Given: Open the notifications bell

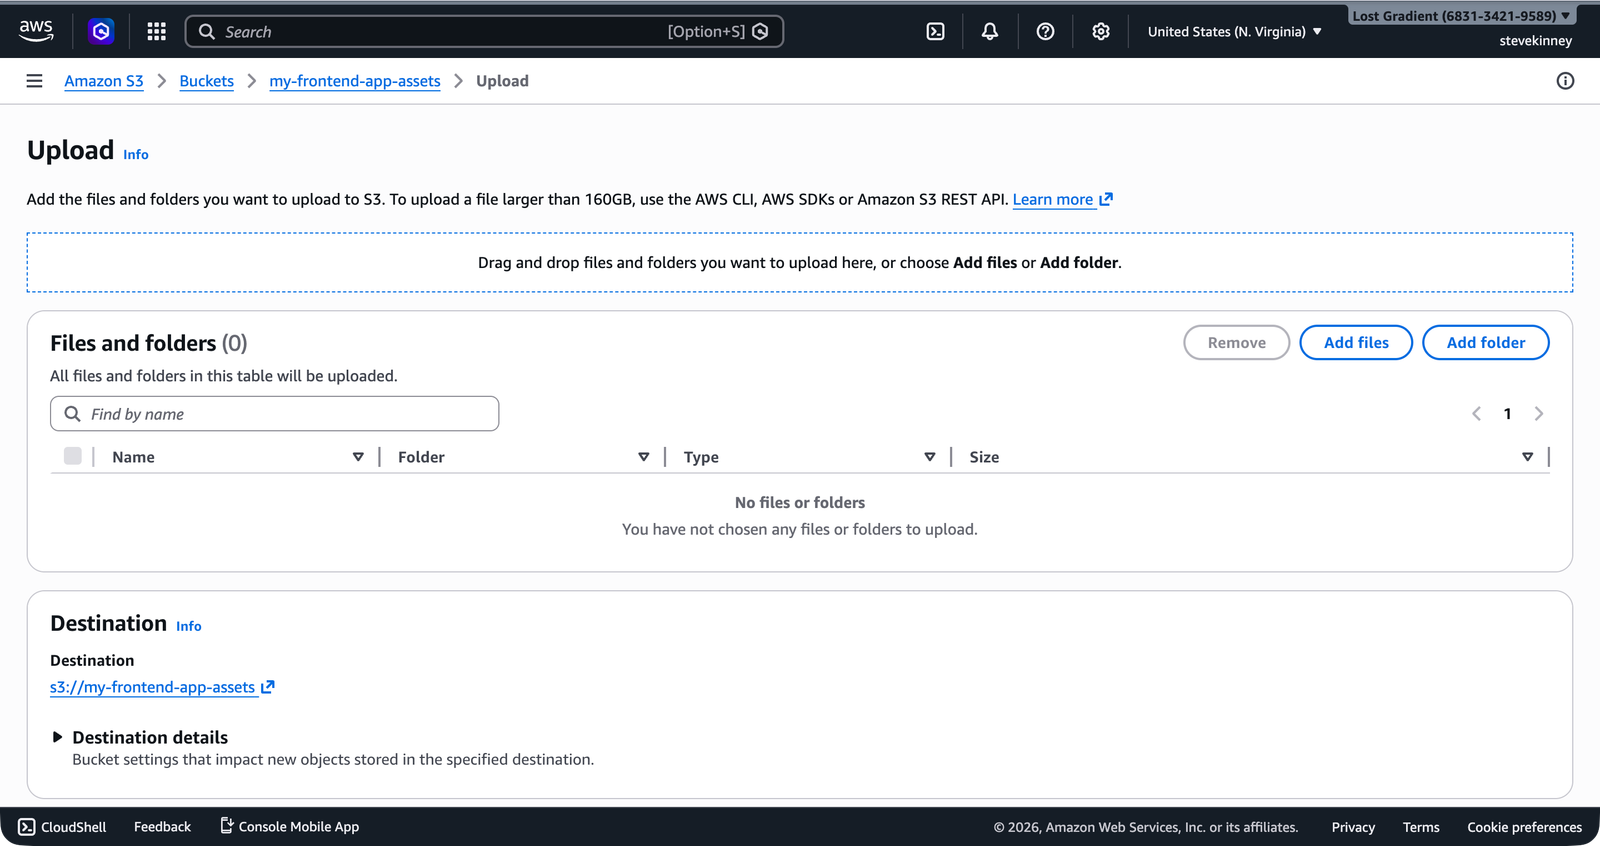Looking at the screenshot, I should coord(990,32).
